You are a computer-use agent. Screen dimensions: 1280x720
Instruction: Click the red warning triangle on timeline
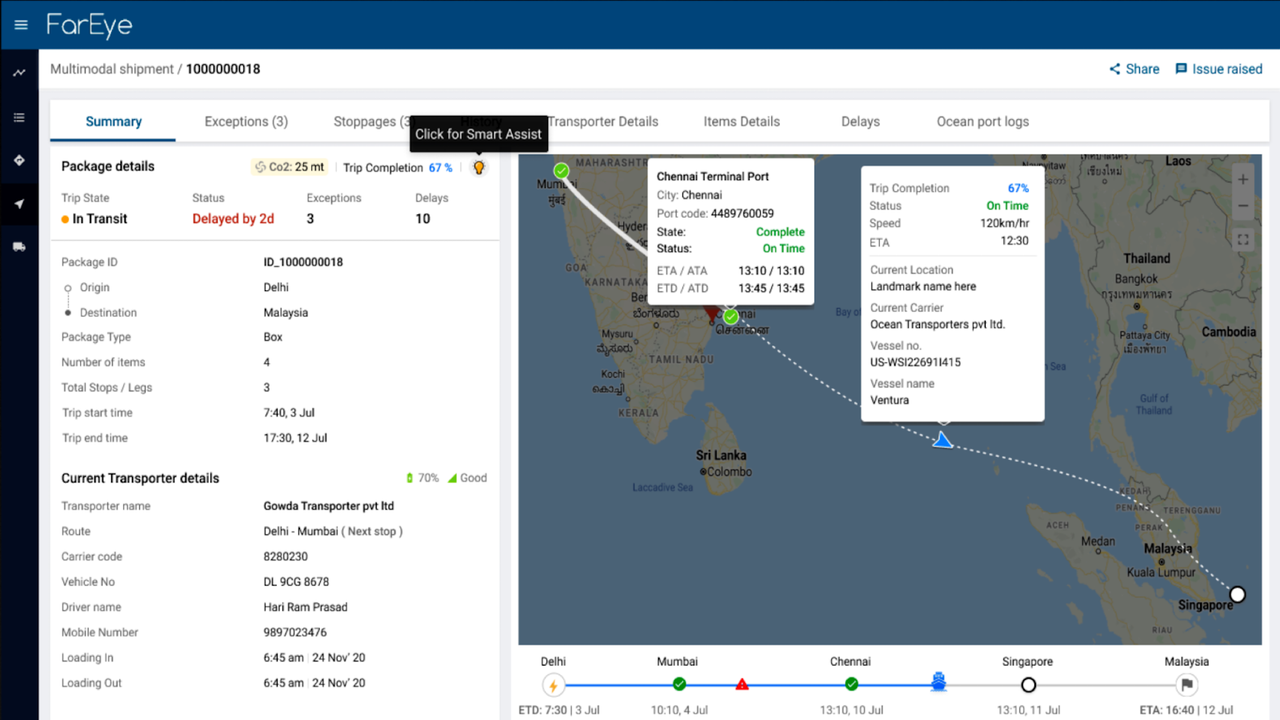pos(742,684)
